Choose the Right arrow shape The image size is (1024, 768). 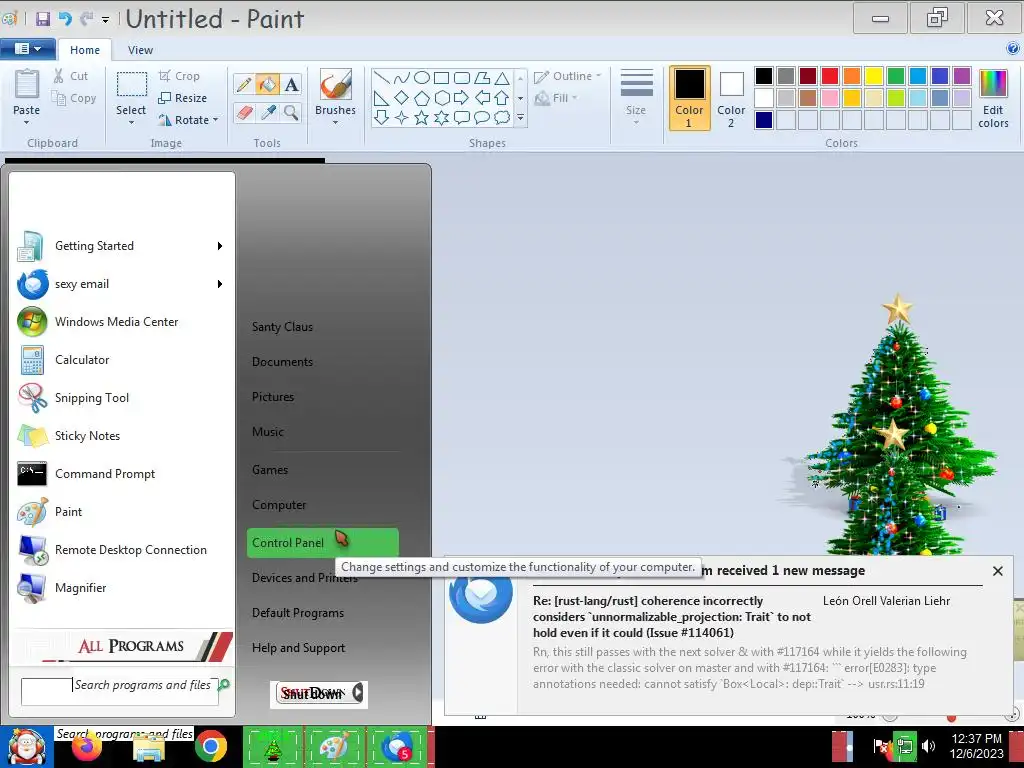point(462,98)
